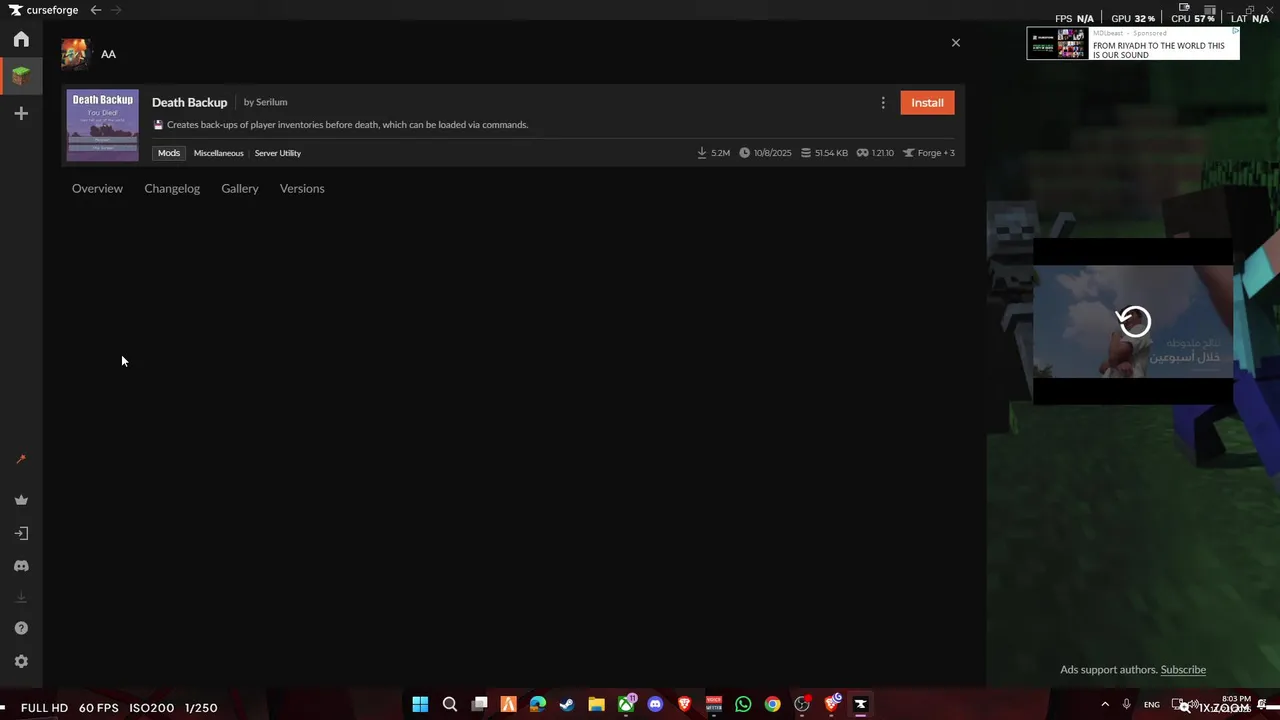Open Windows taskbar search
Screen dimensions: 1280x720
click(x=450, y=704)
